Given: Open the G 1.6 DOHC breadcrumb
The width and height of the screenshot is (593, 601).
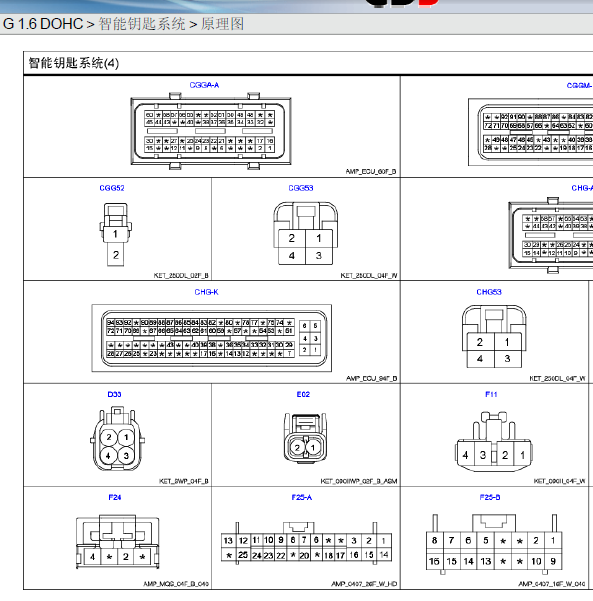Looking at the screenshot, I should [43, 24].
